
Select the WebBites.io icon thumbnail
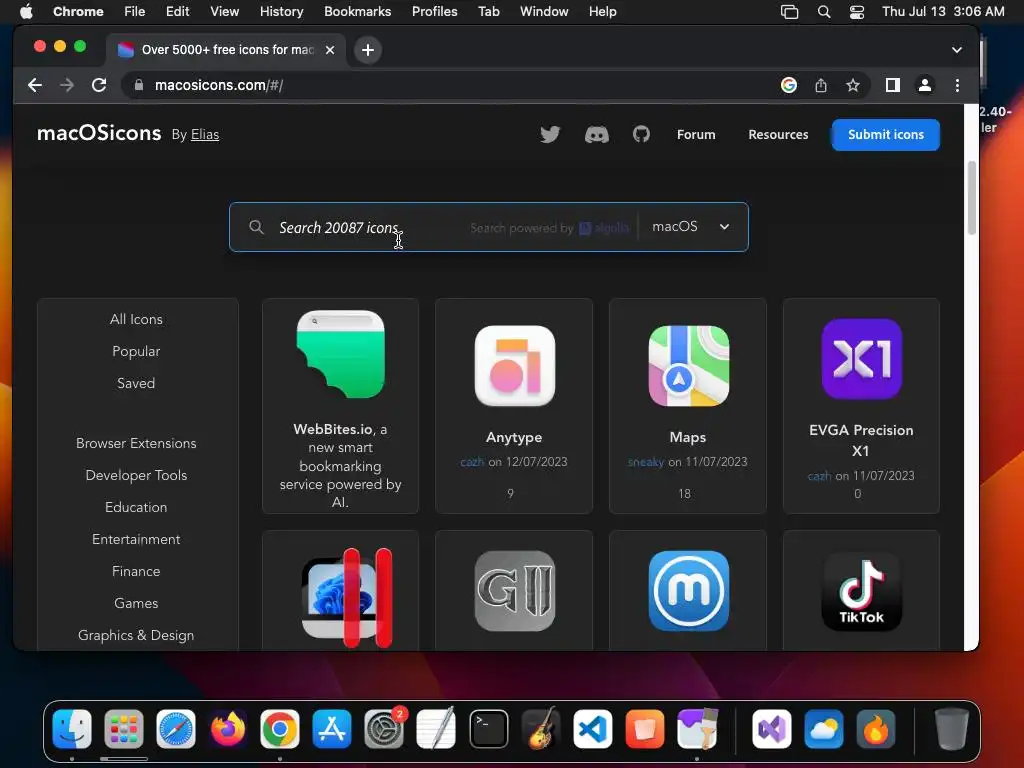pos(340,355)
